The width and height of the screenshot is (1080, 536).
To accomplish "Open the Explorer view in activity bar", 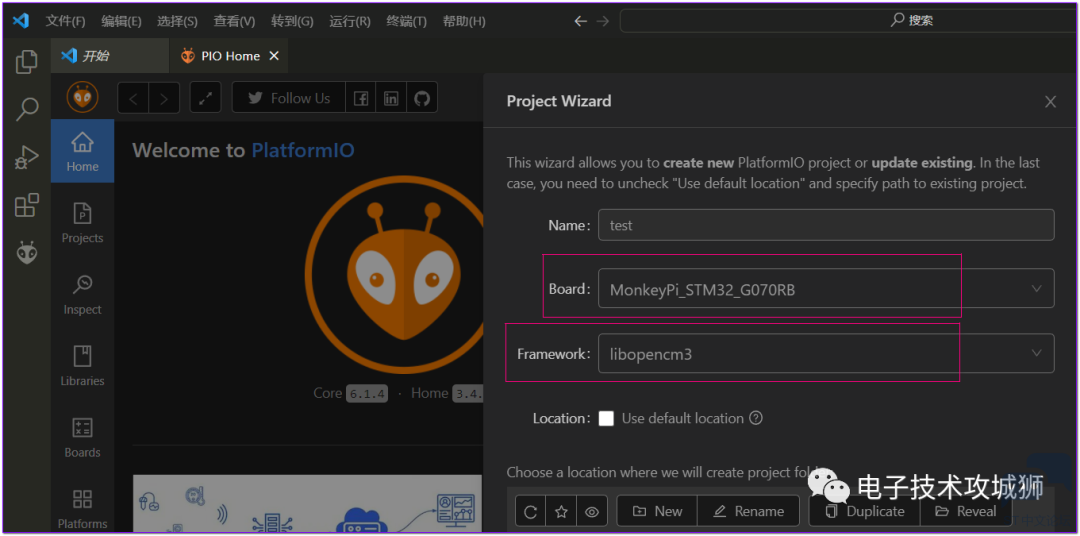I will click(x=26, y=62).
